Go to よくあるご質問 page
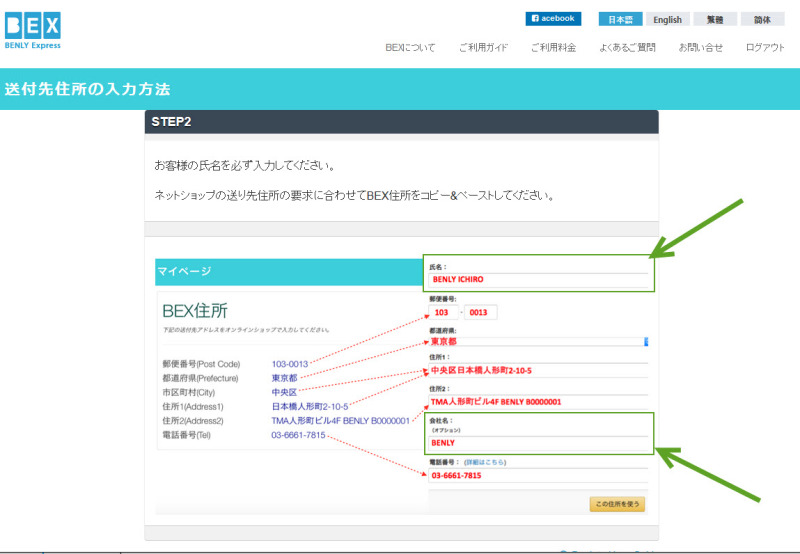Image resolution: width=800 pixels, height=554 pixels. point(627,47)
